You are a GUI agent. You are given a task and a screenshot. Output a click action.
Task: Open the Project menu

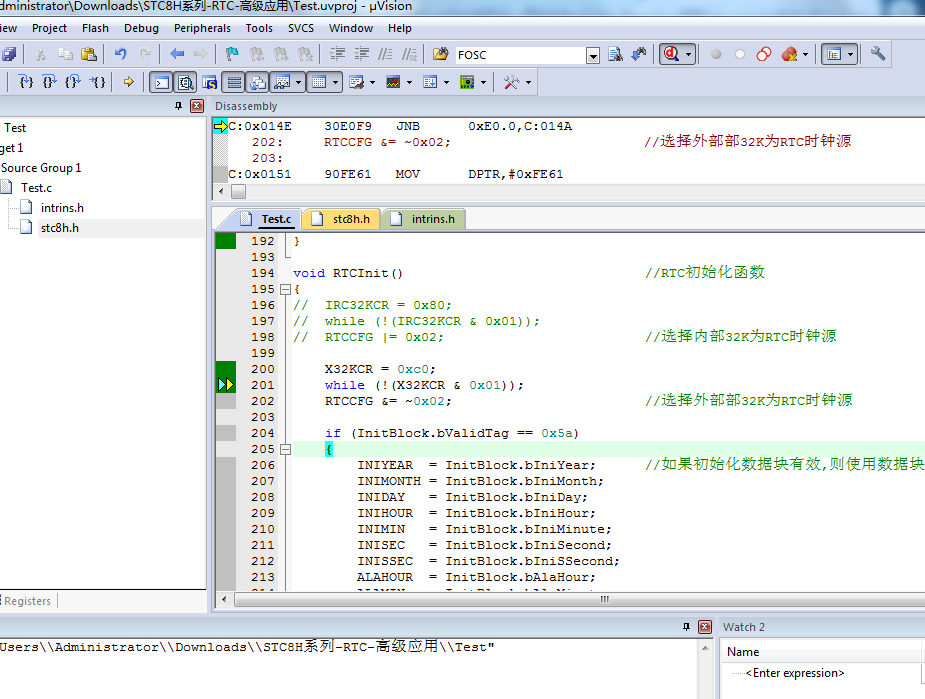pos(49,28)
